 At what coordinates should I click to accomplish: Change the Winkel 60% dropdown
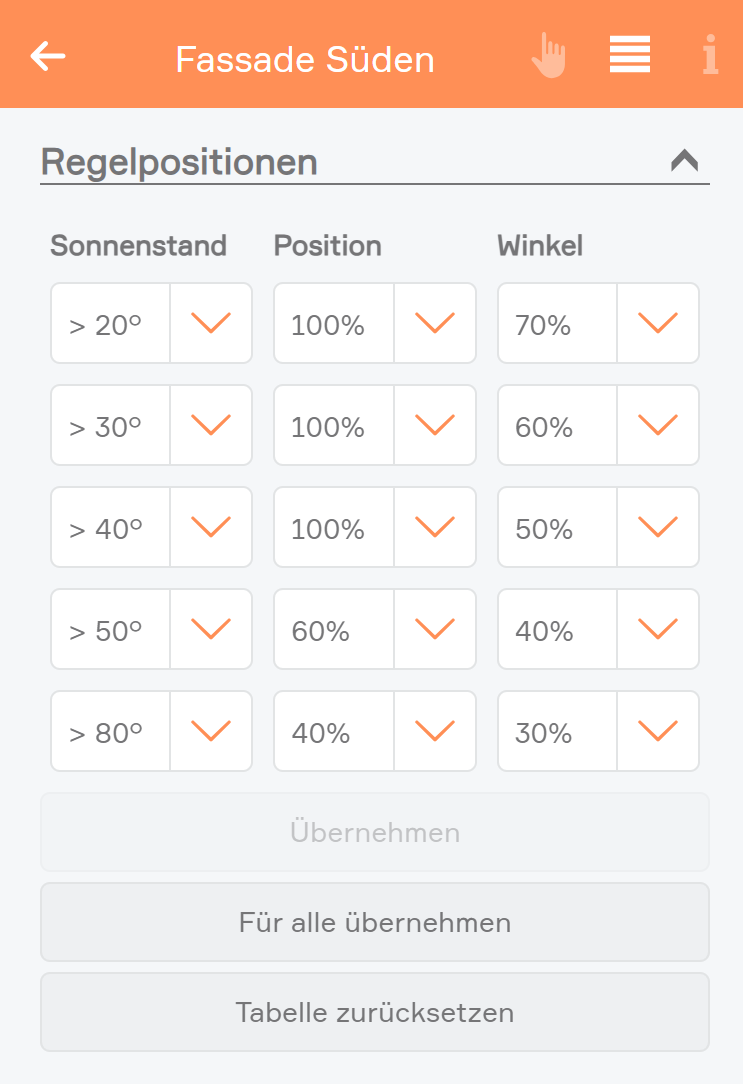click(598, 425)
